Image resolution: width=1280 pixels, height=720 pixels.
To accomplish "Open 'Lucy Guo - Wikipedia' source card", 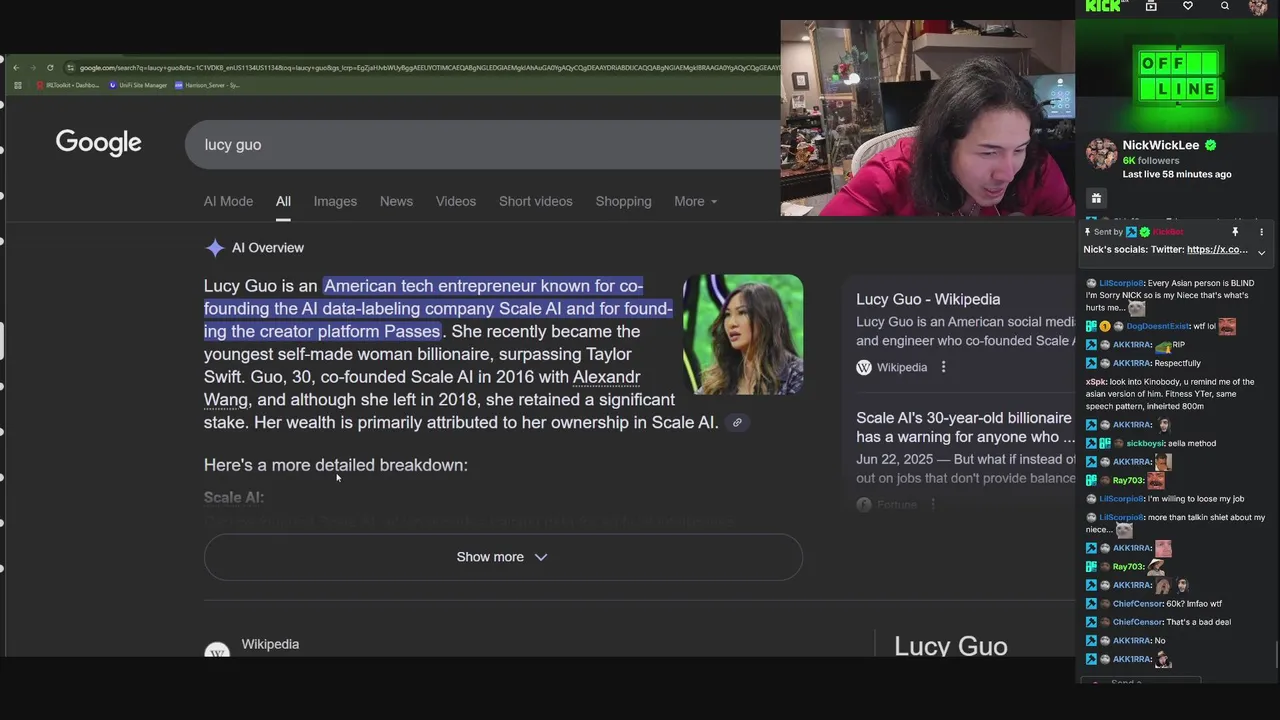I will (928, 299).
